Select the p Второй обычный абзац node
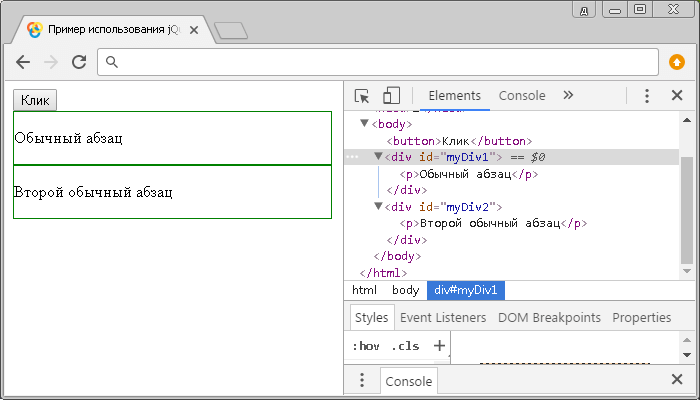The height and width of the screenshot is (400, 700). click(493, 223)
